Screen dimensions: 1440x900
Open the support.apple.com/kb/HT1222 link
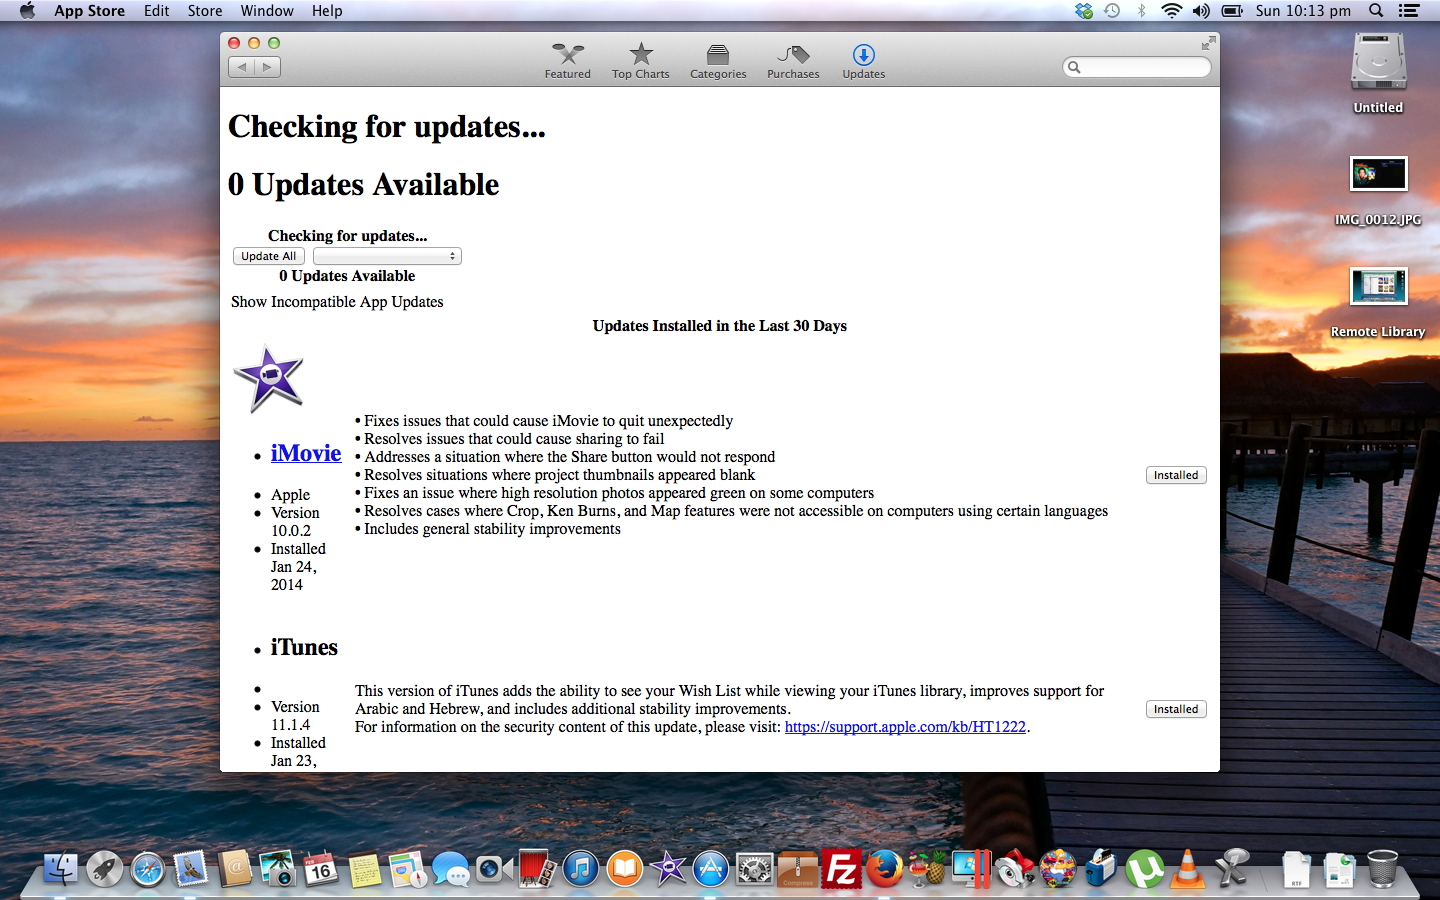click(905, 727)
